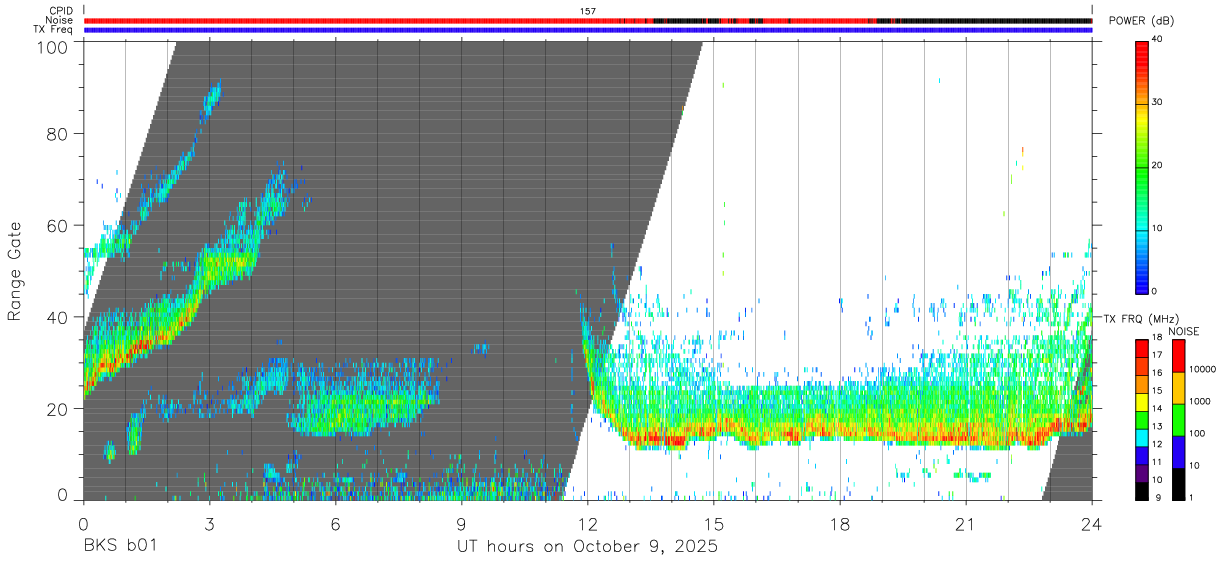This screenshot has height=567, width=1228.
Task: Click the blue segment of the noise colorbar
Action: tap(1178, 451)
